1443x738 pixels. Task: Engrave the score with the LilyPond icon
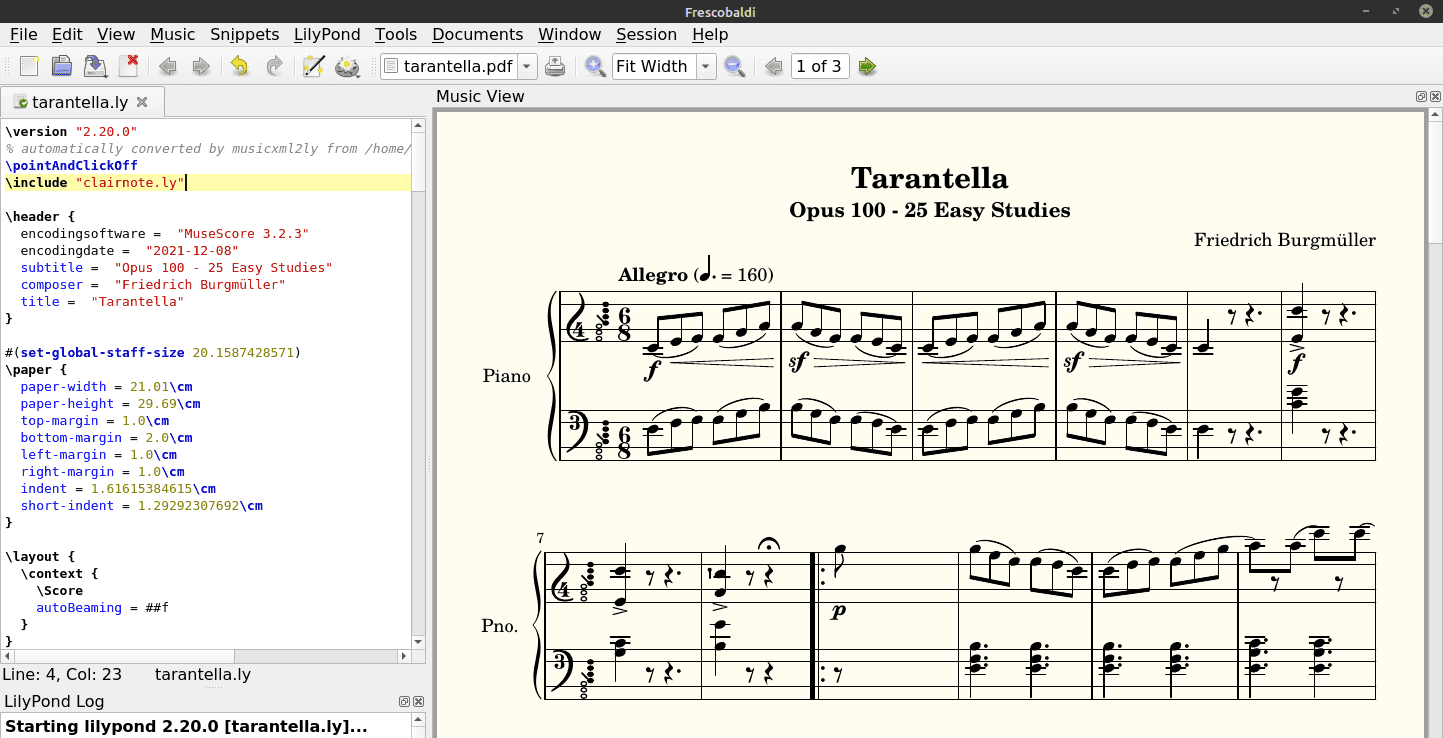click(347, 66)
